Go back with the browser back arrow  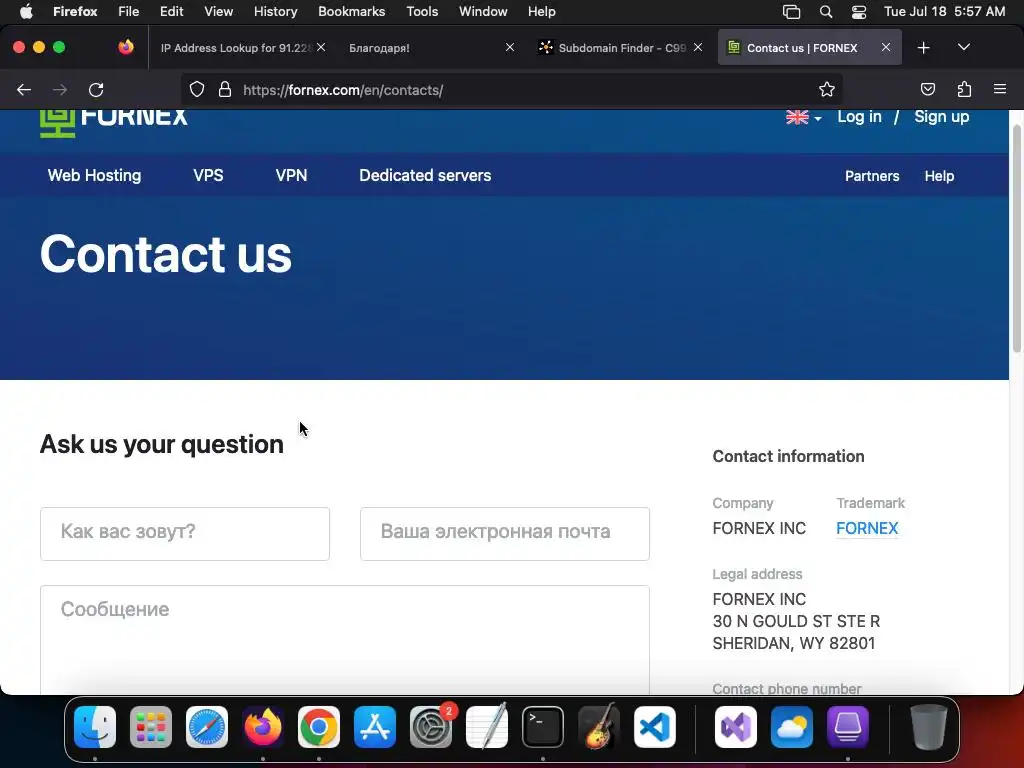coord(24,90)
